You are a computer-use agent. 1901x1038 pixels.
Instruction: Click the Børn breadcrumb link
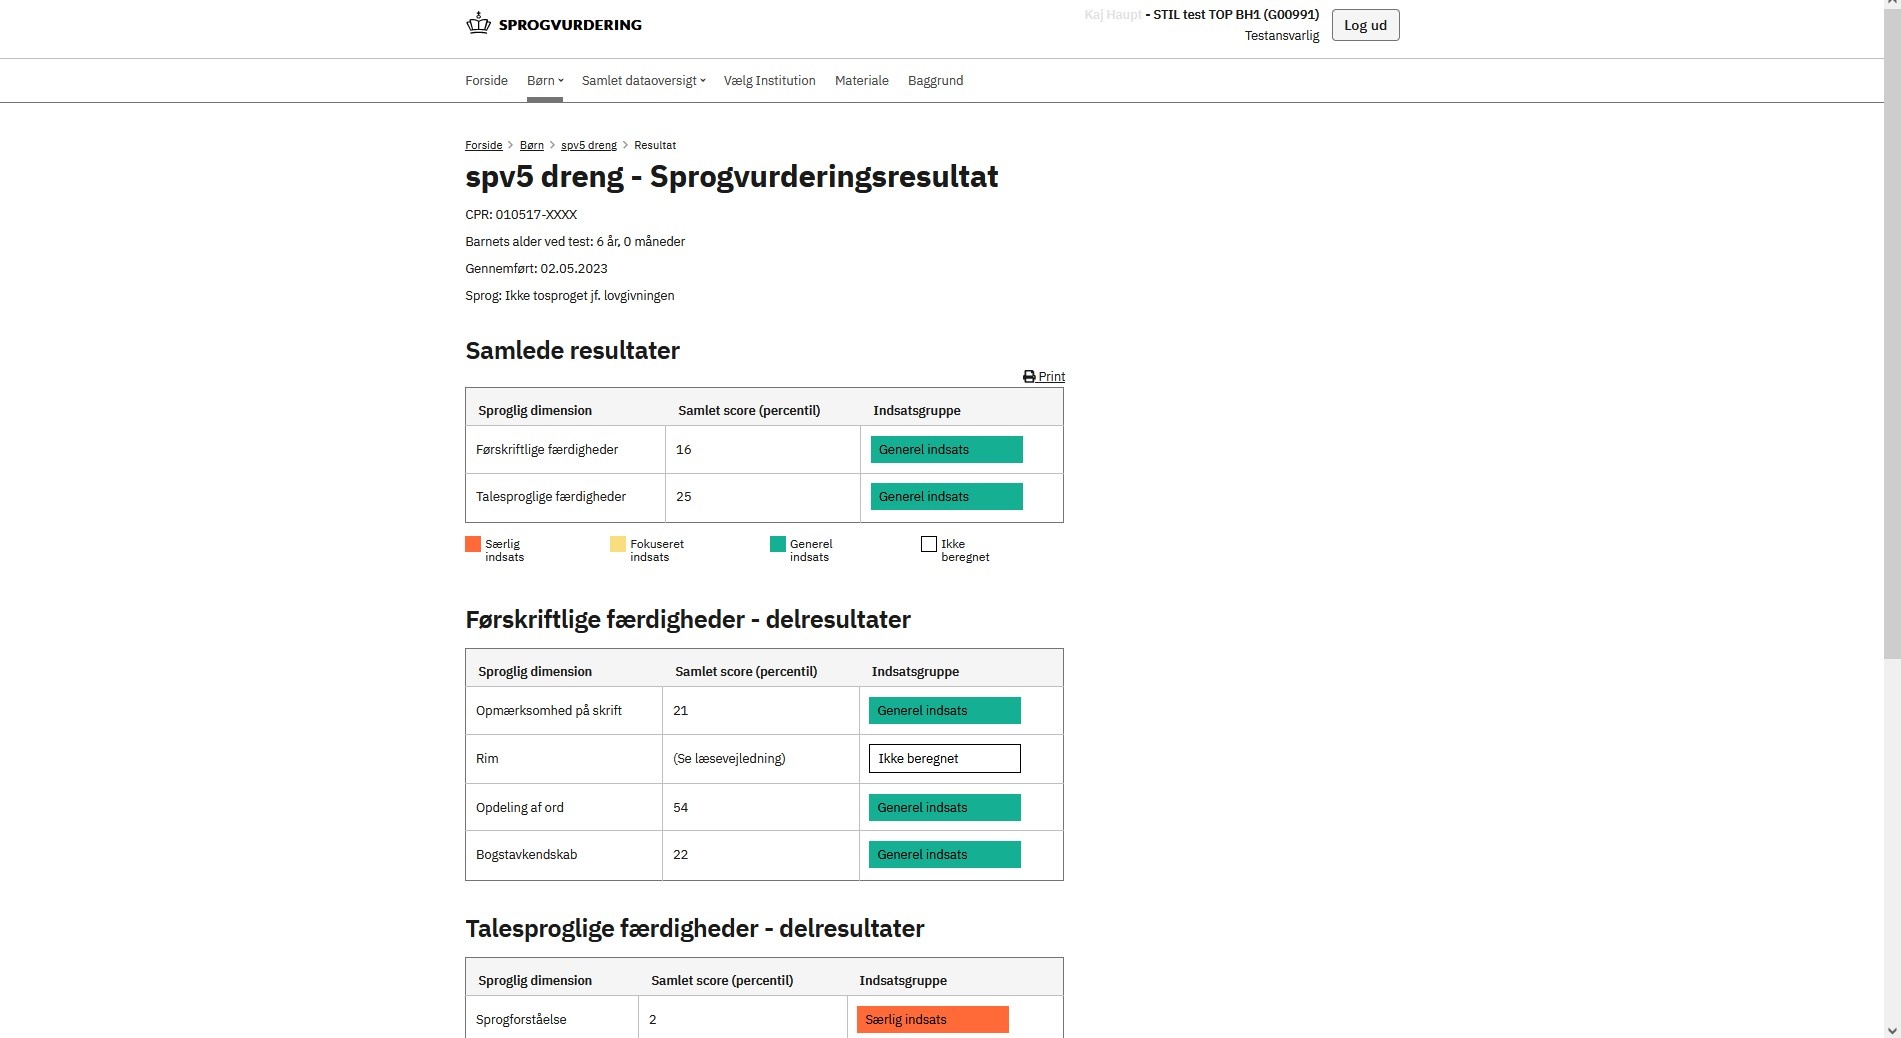pos(532,145)
